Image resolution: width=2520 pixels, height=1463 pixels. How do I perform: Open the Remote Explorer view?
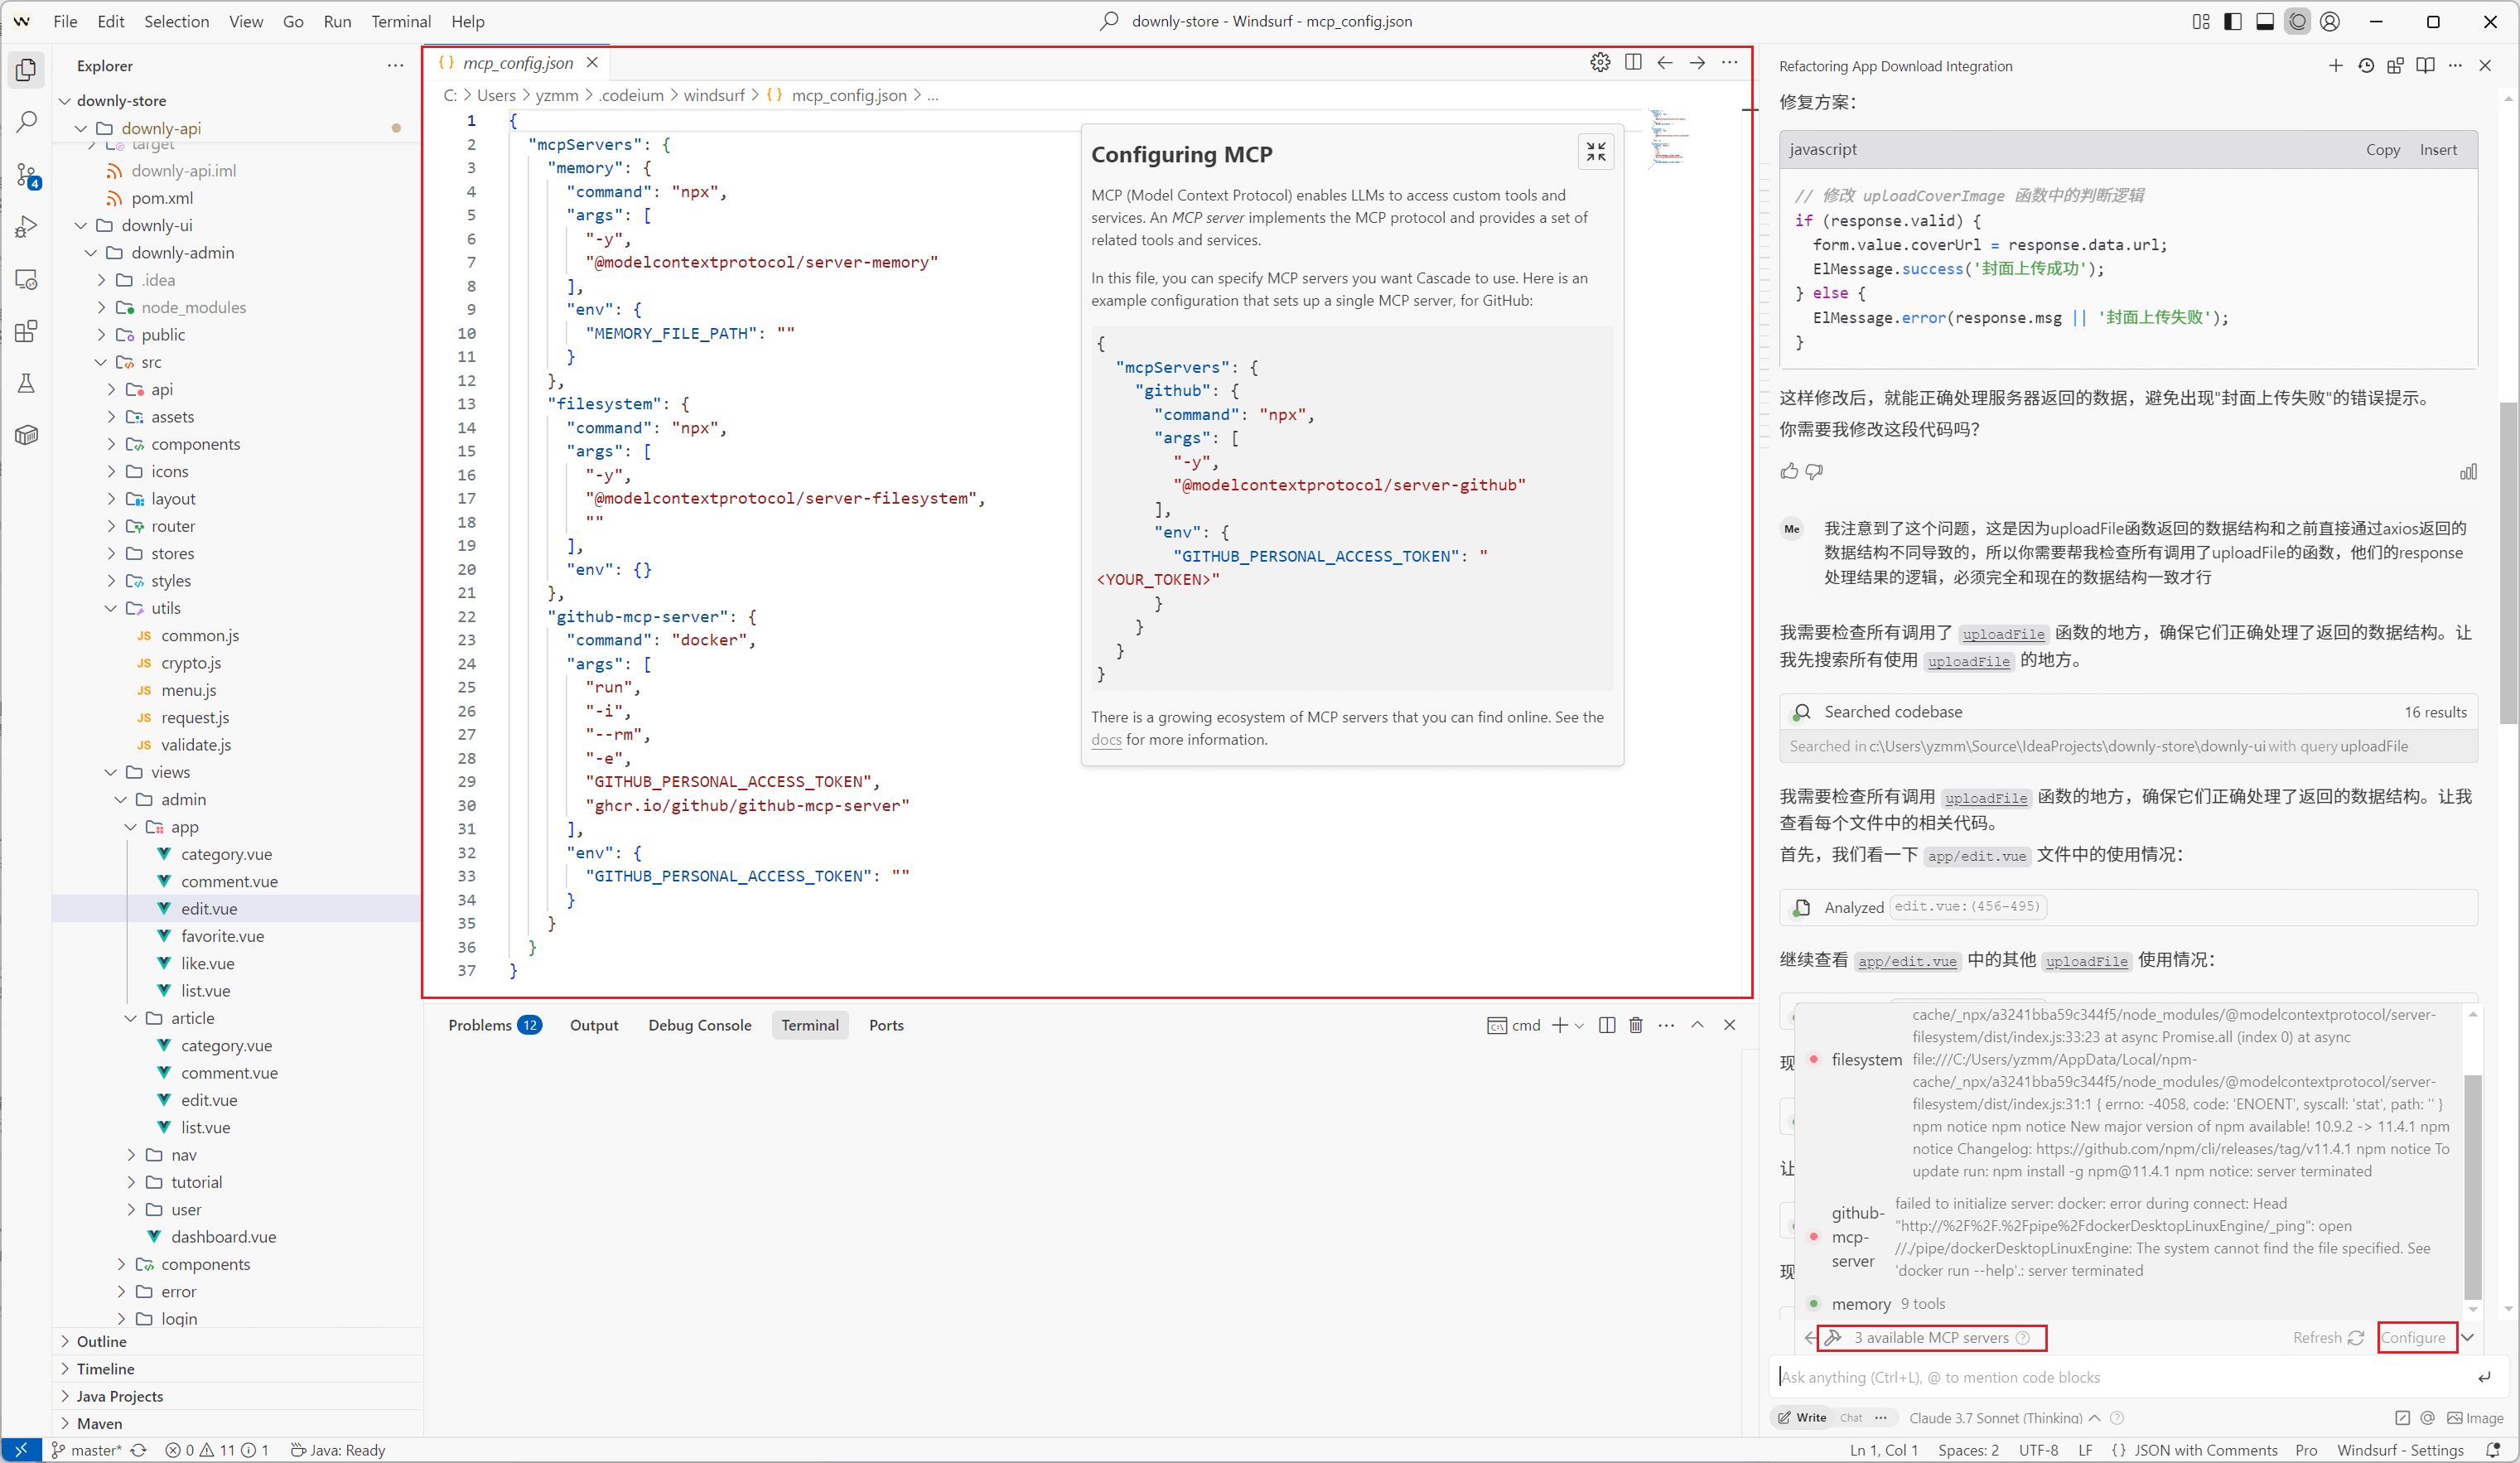(27, 279)
